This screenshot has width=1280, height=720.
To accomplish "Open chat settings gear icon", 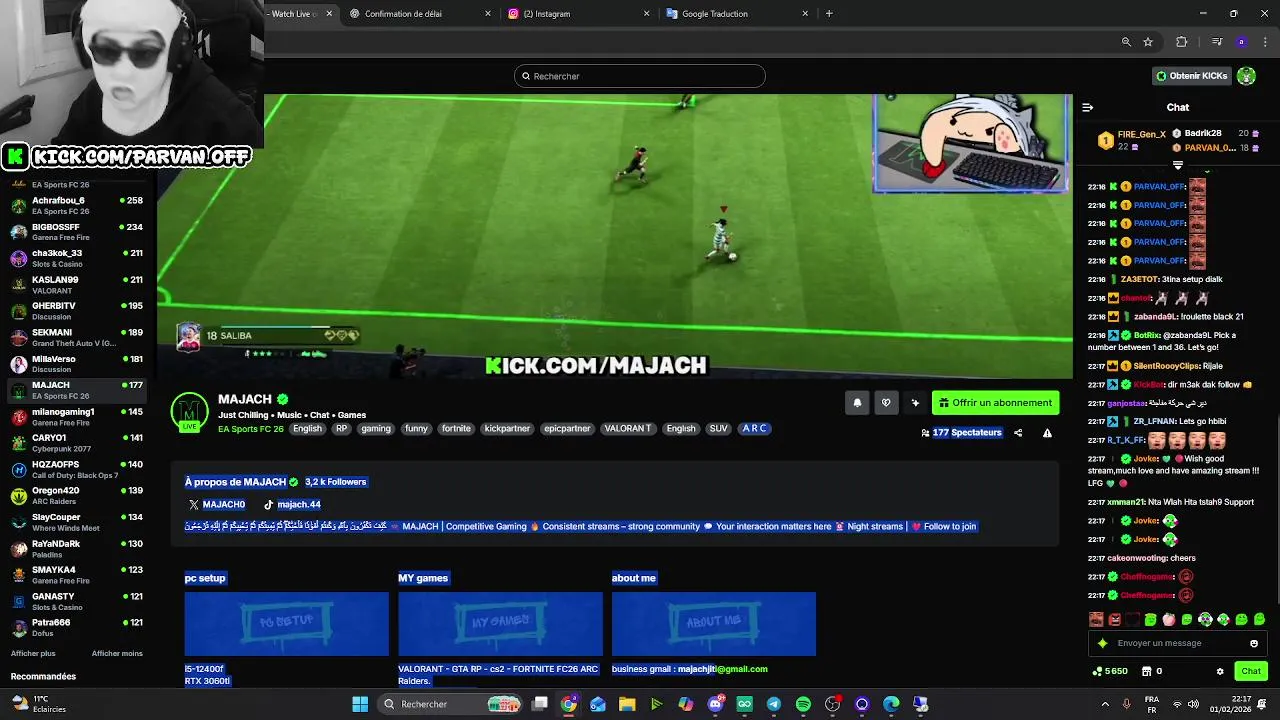I will (1220, 671).
